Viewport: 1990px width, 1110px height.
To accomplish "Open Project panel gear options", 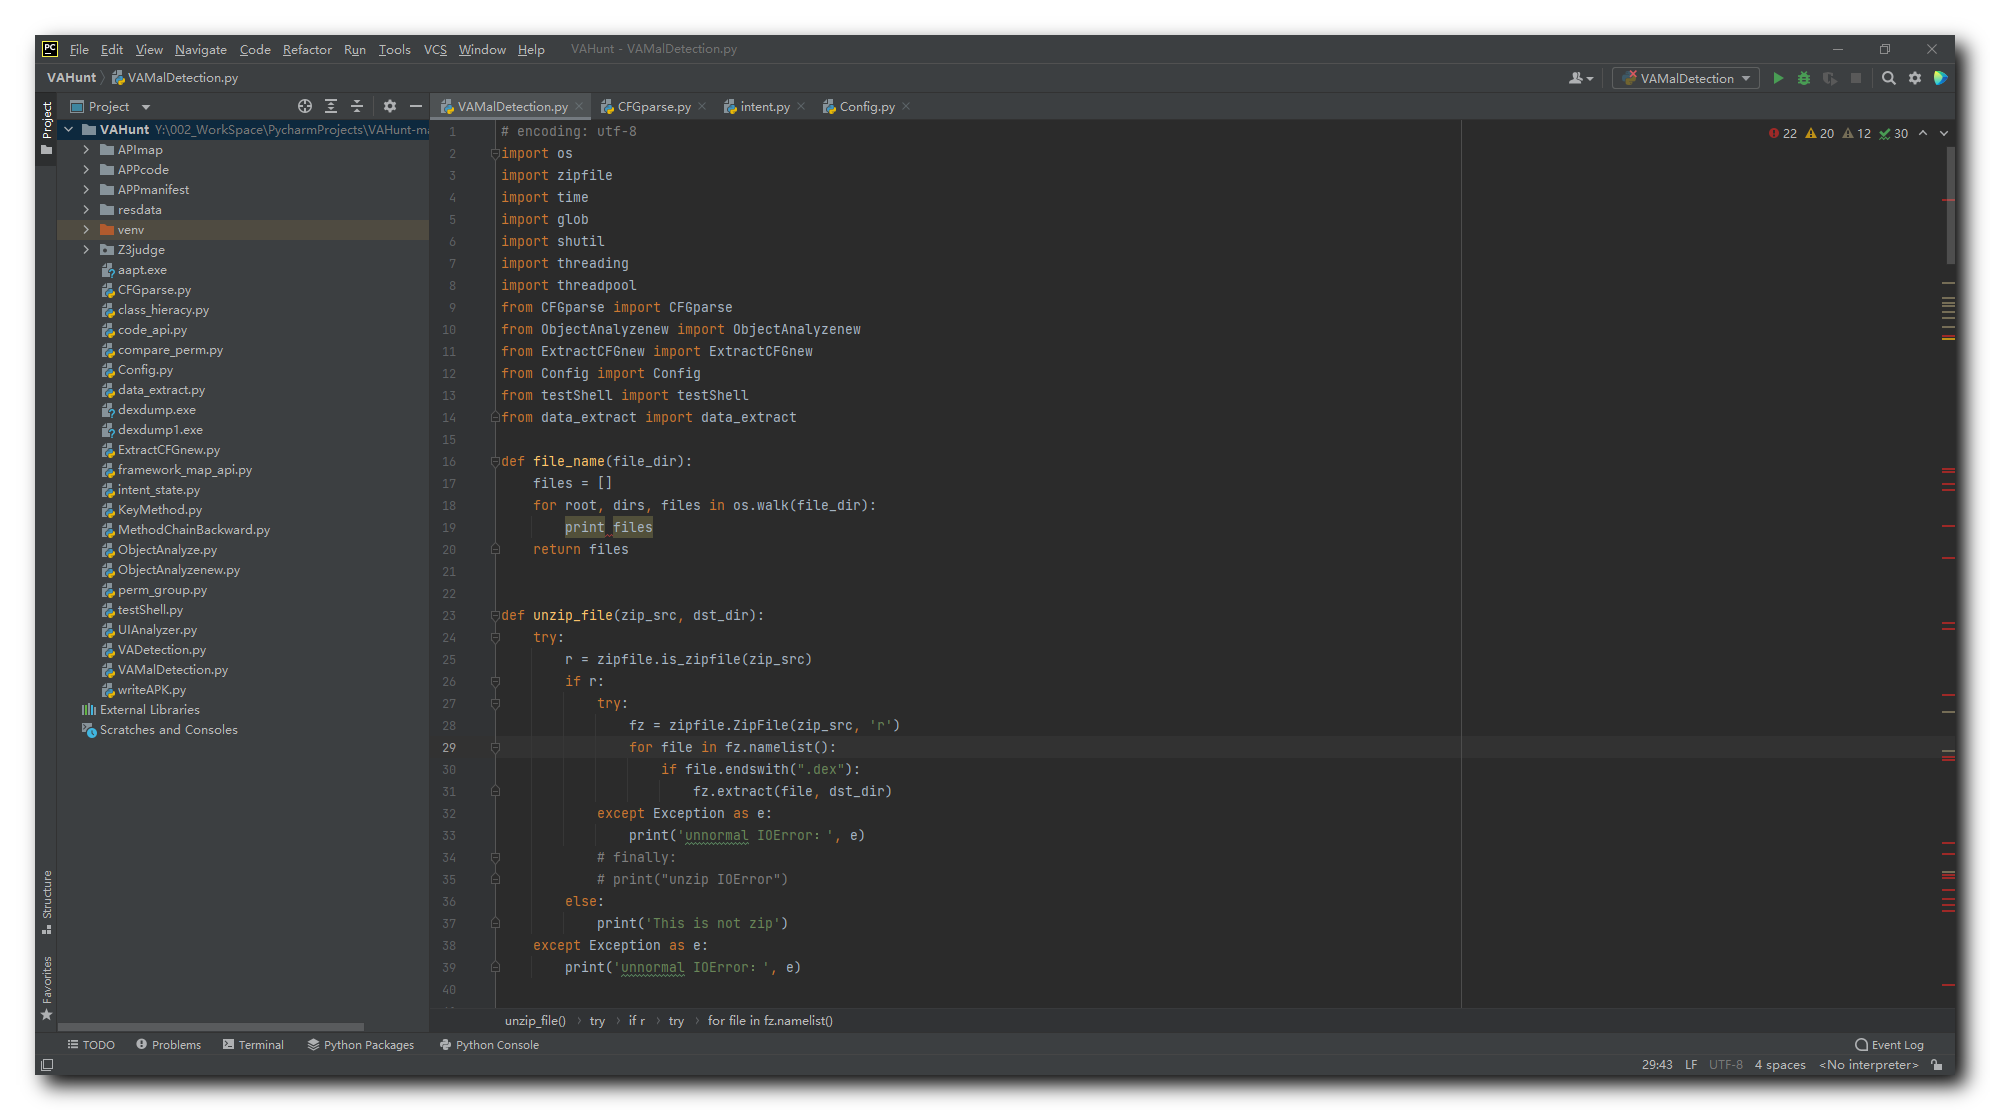I will tap(390, 106).
